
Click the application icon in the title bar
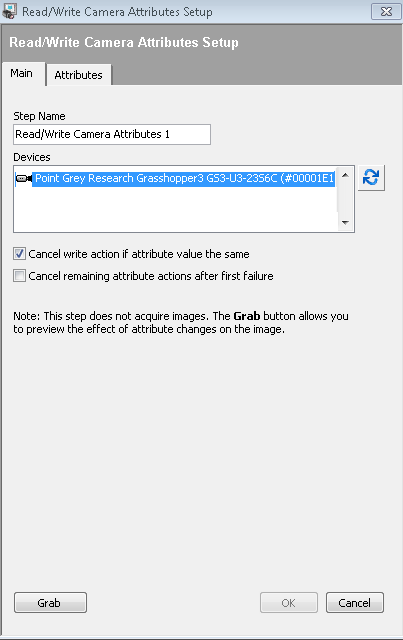coord(9,11)
